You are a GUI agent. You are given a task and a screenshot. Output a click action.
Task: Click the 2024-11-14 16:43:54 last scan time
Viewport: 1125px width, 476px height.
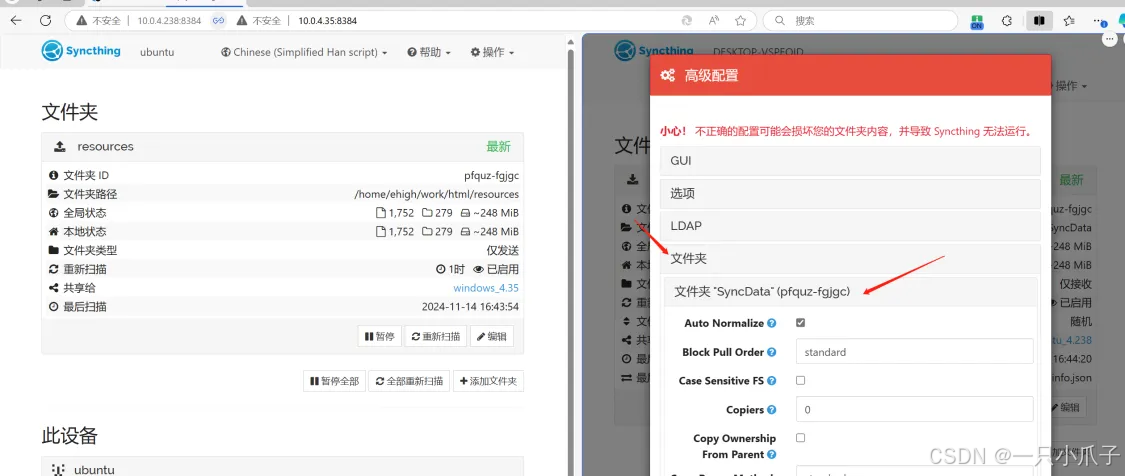click(x=471, y=307)
